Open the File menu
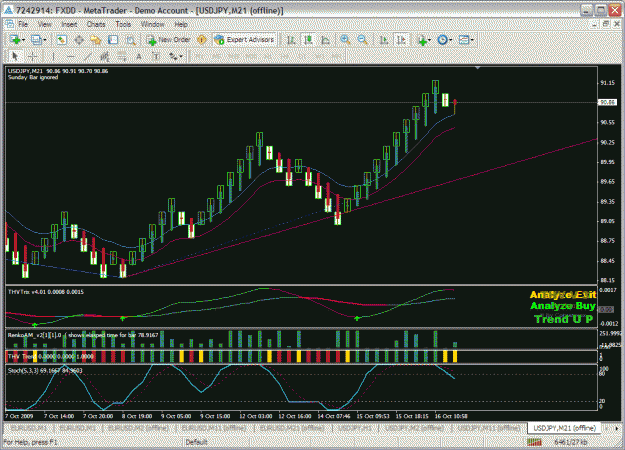This screenshot has height=450, width=625. tap(23, 24)
